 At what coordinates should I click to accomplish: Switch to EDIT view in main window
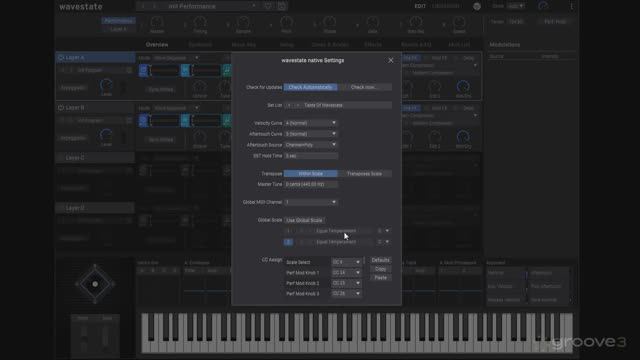click(x=420, y=6)
